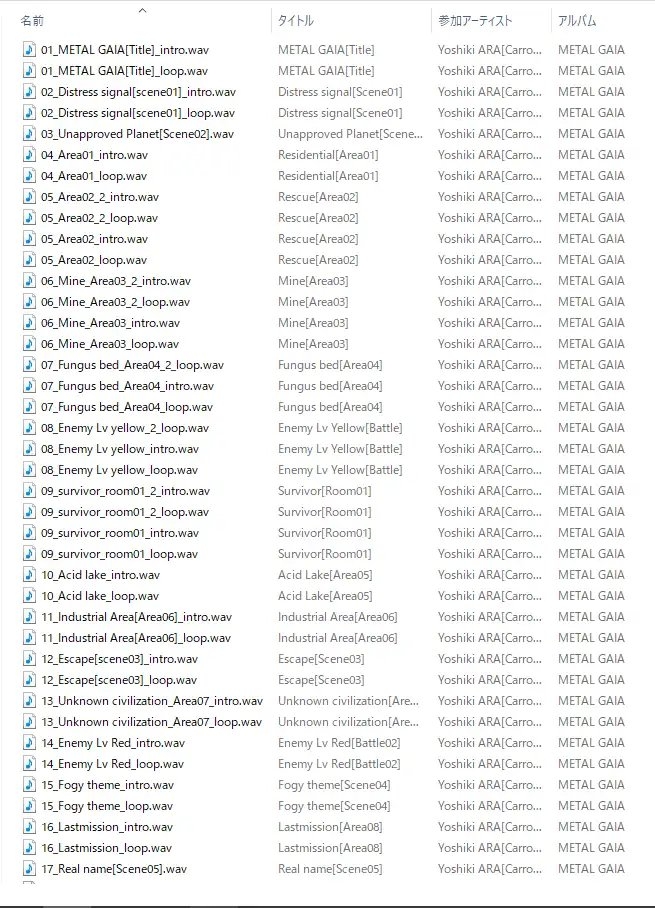Click the sort arrow above the 名前 column
Image resolution: width=655 pixels, height=908 pixels.
[142, 11]
